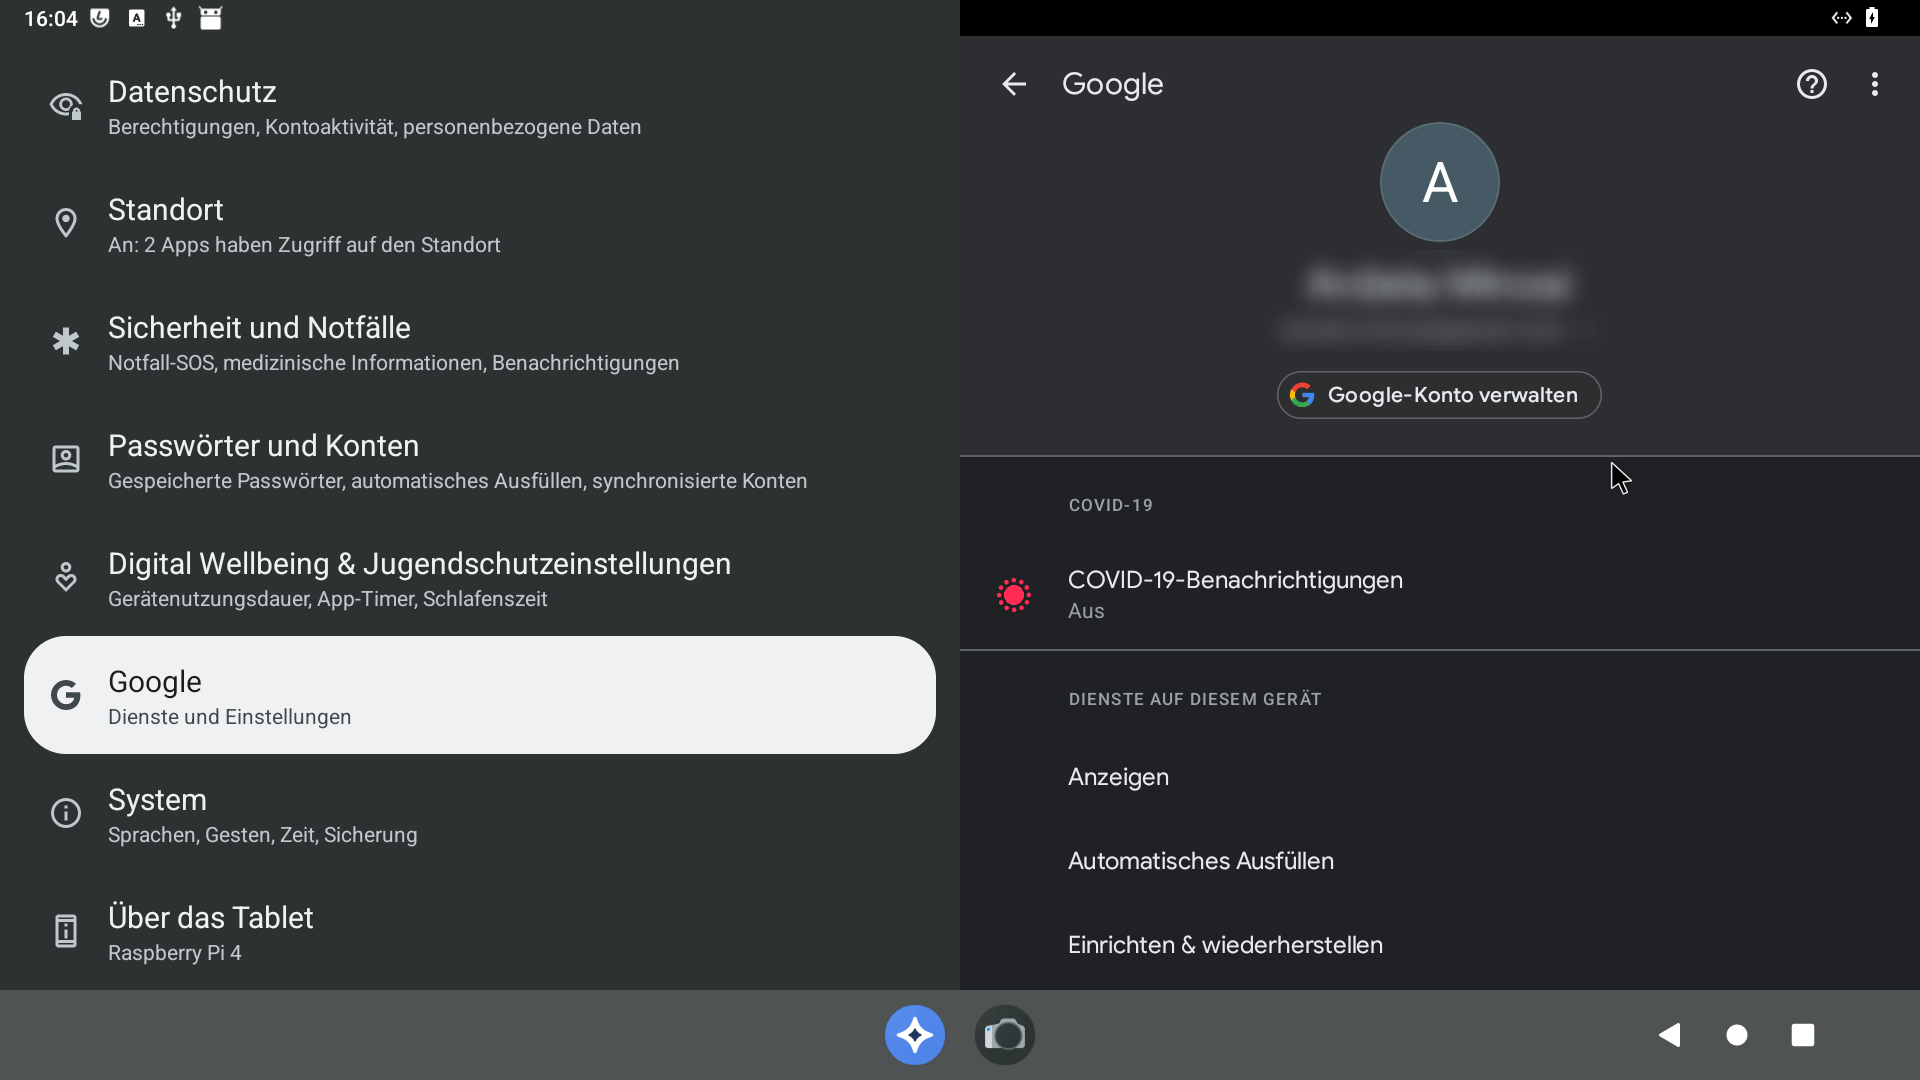This screenshot has height=1080, width=1920.
Task: Click the back arrow icon
Action: pos(1014,83)
